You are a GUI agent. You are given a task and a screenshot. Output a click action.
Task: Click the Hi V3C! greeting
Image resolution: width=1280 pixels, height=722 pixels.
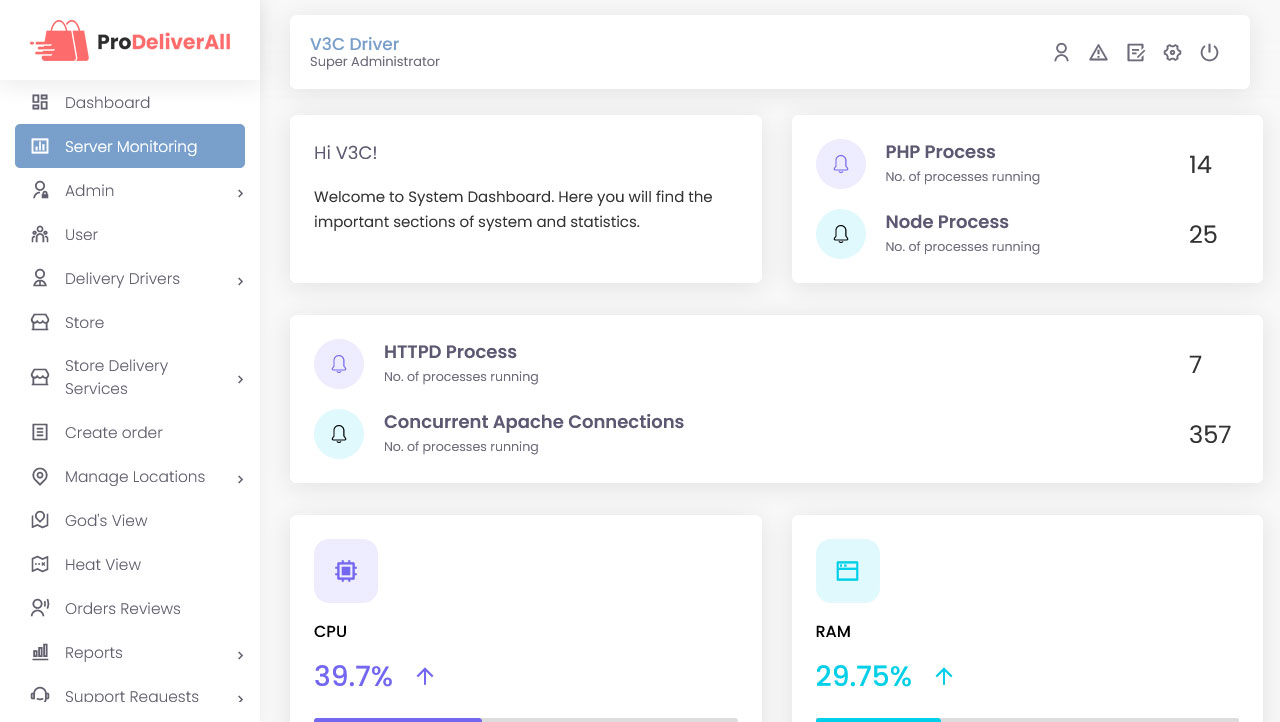coord(346,153)
